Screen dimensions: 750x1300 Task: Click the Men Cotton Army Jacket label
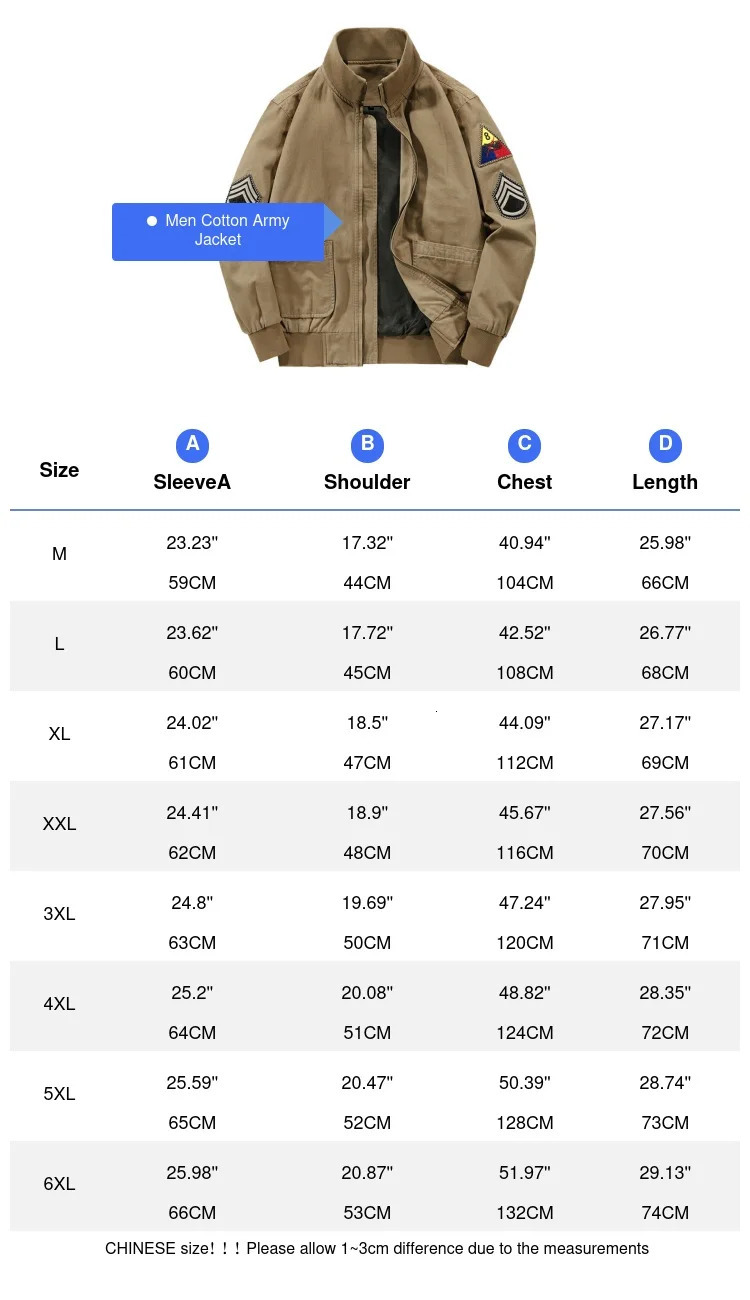tap(219, 231)
